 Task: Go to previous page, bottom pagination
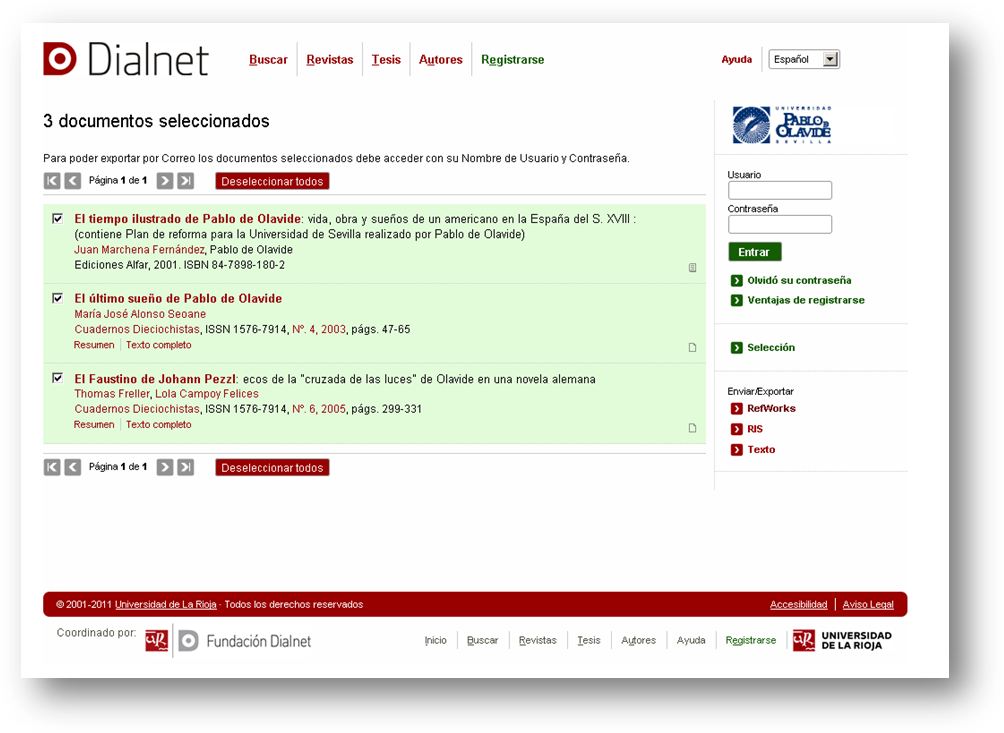click(x=73, y=467)
